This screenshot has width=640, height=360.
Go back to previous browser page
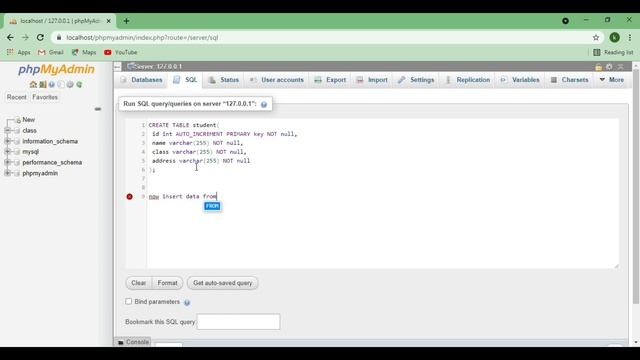click(x=10, y=38)
